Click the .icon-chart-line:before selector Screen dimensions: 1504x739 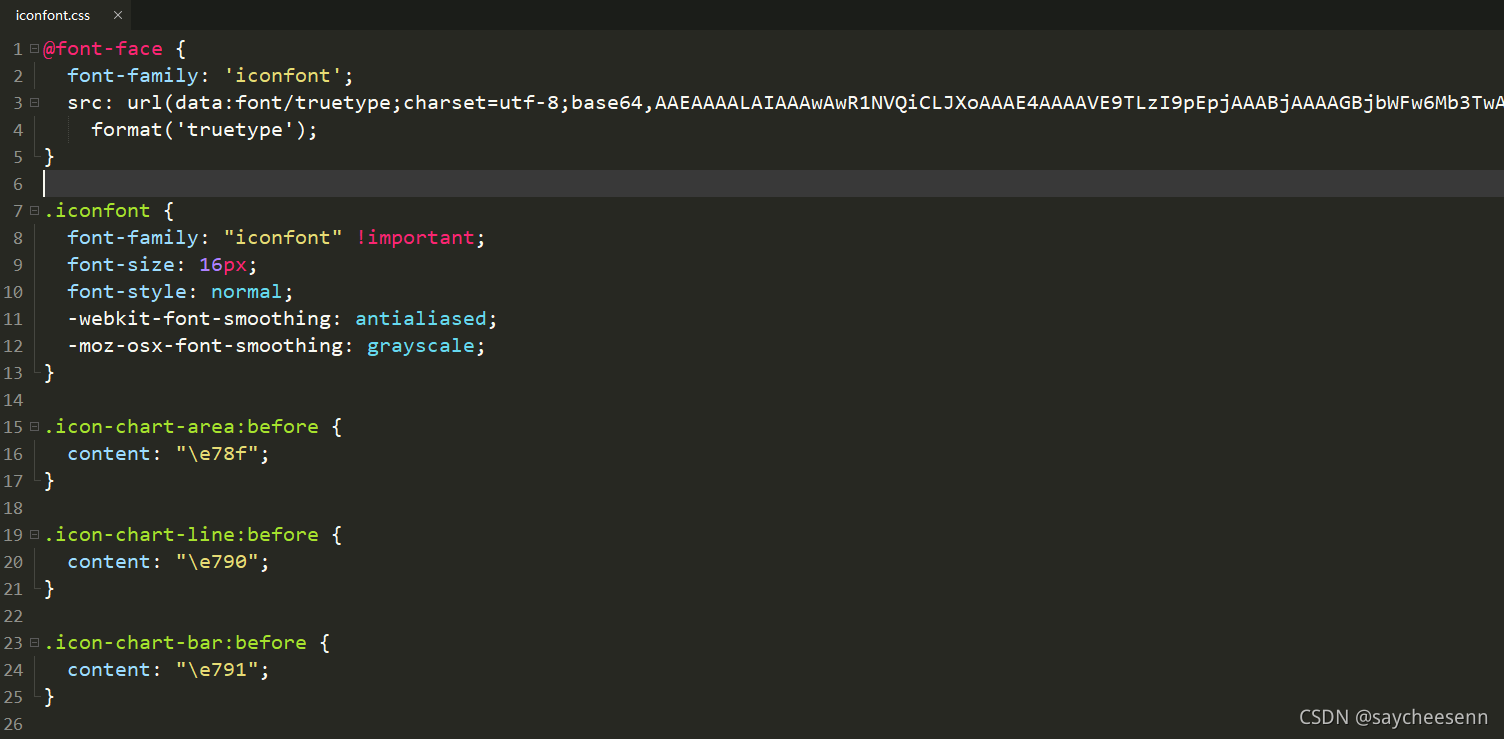point(181,535)
